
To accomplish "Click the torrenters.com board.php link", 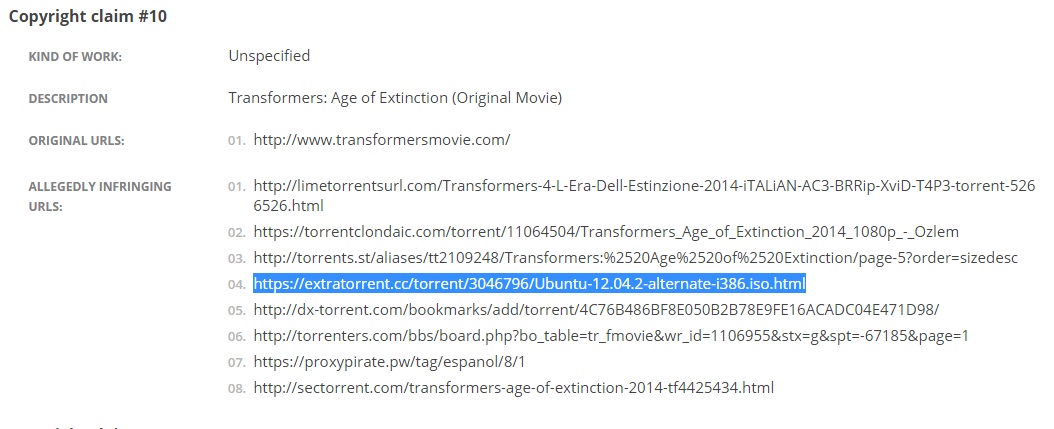I will [x=611, y=336].
